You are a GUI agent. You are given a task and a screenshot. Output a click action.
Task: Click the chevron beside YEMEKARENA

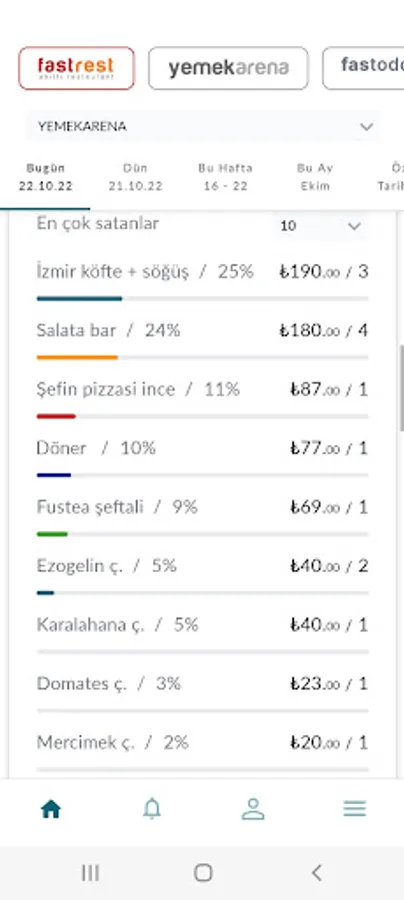coord(366,127)
